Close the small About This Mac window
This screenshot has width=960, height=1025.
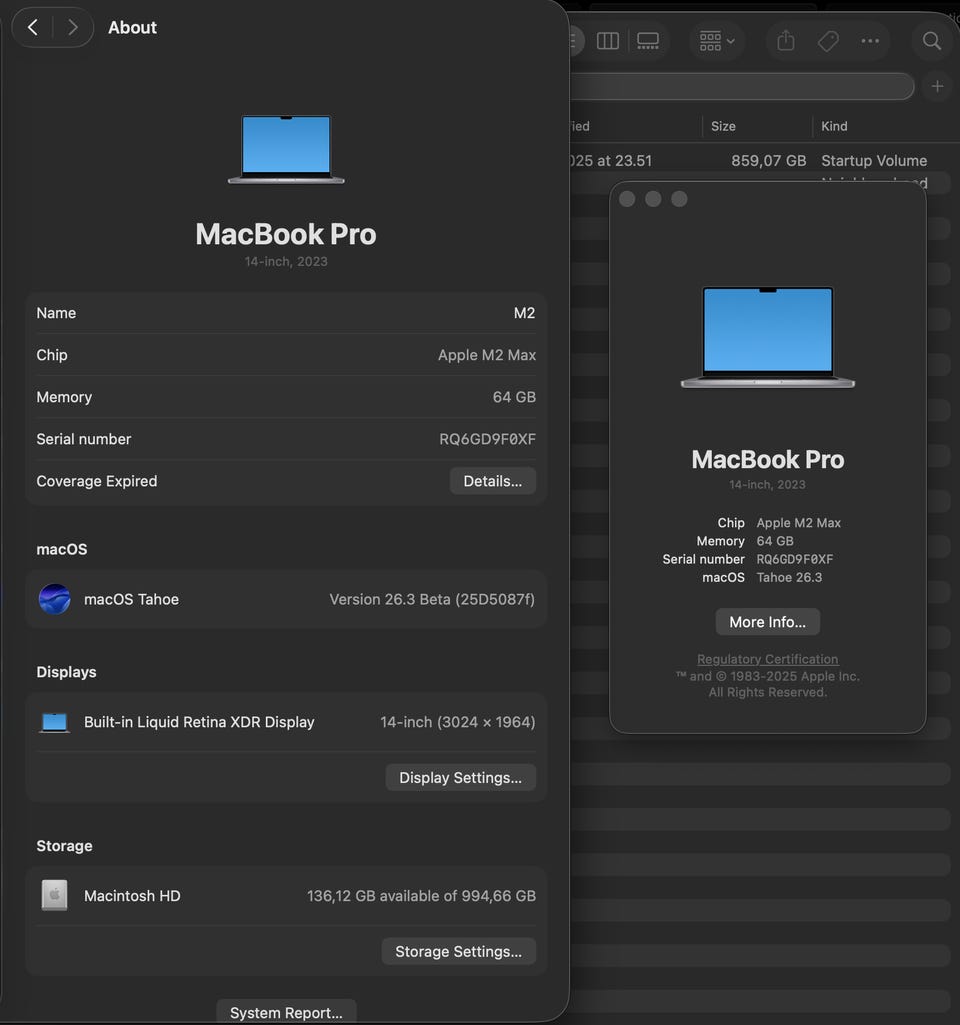tap(627, 199)
